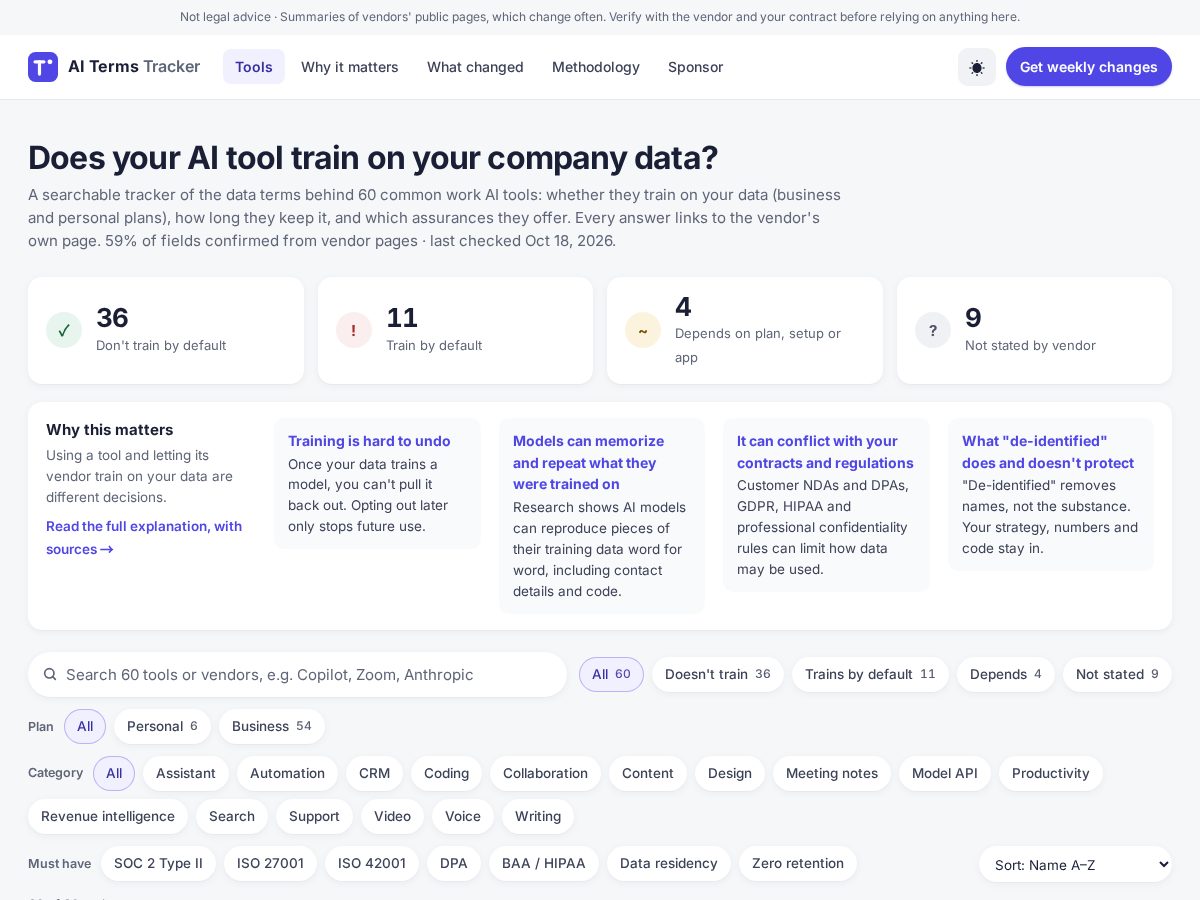Open the Sort: Name A–Z dropdown
Image resolution: width=1200 pixels, height=900 pixels.
point(1075,864)
